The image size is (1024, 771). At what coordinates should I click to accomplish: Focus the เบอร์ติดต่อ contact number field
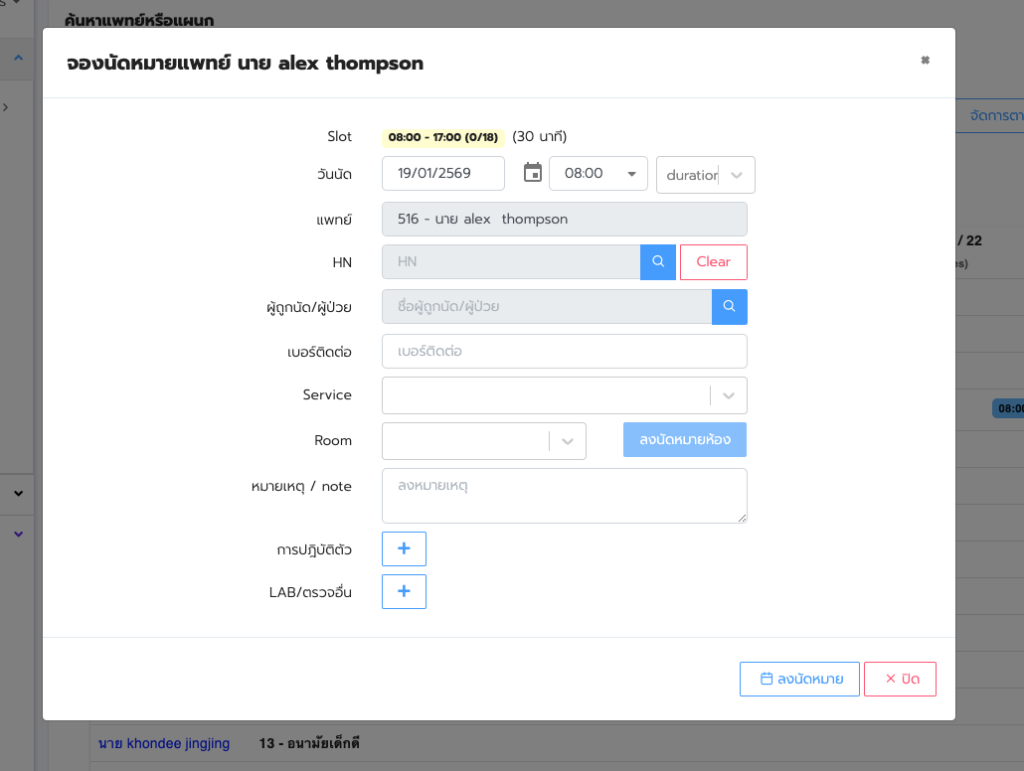click(x=564, y=351)
